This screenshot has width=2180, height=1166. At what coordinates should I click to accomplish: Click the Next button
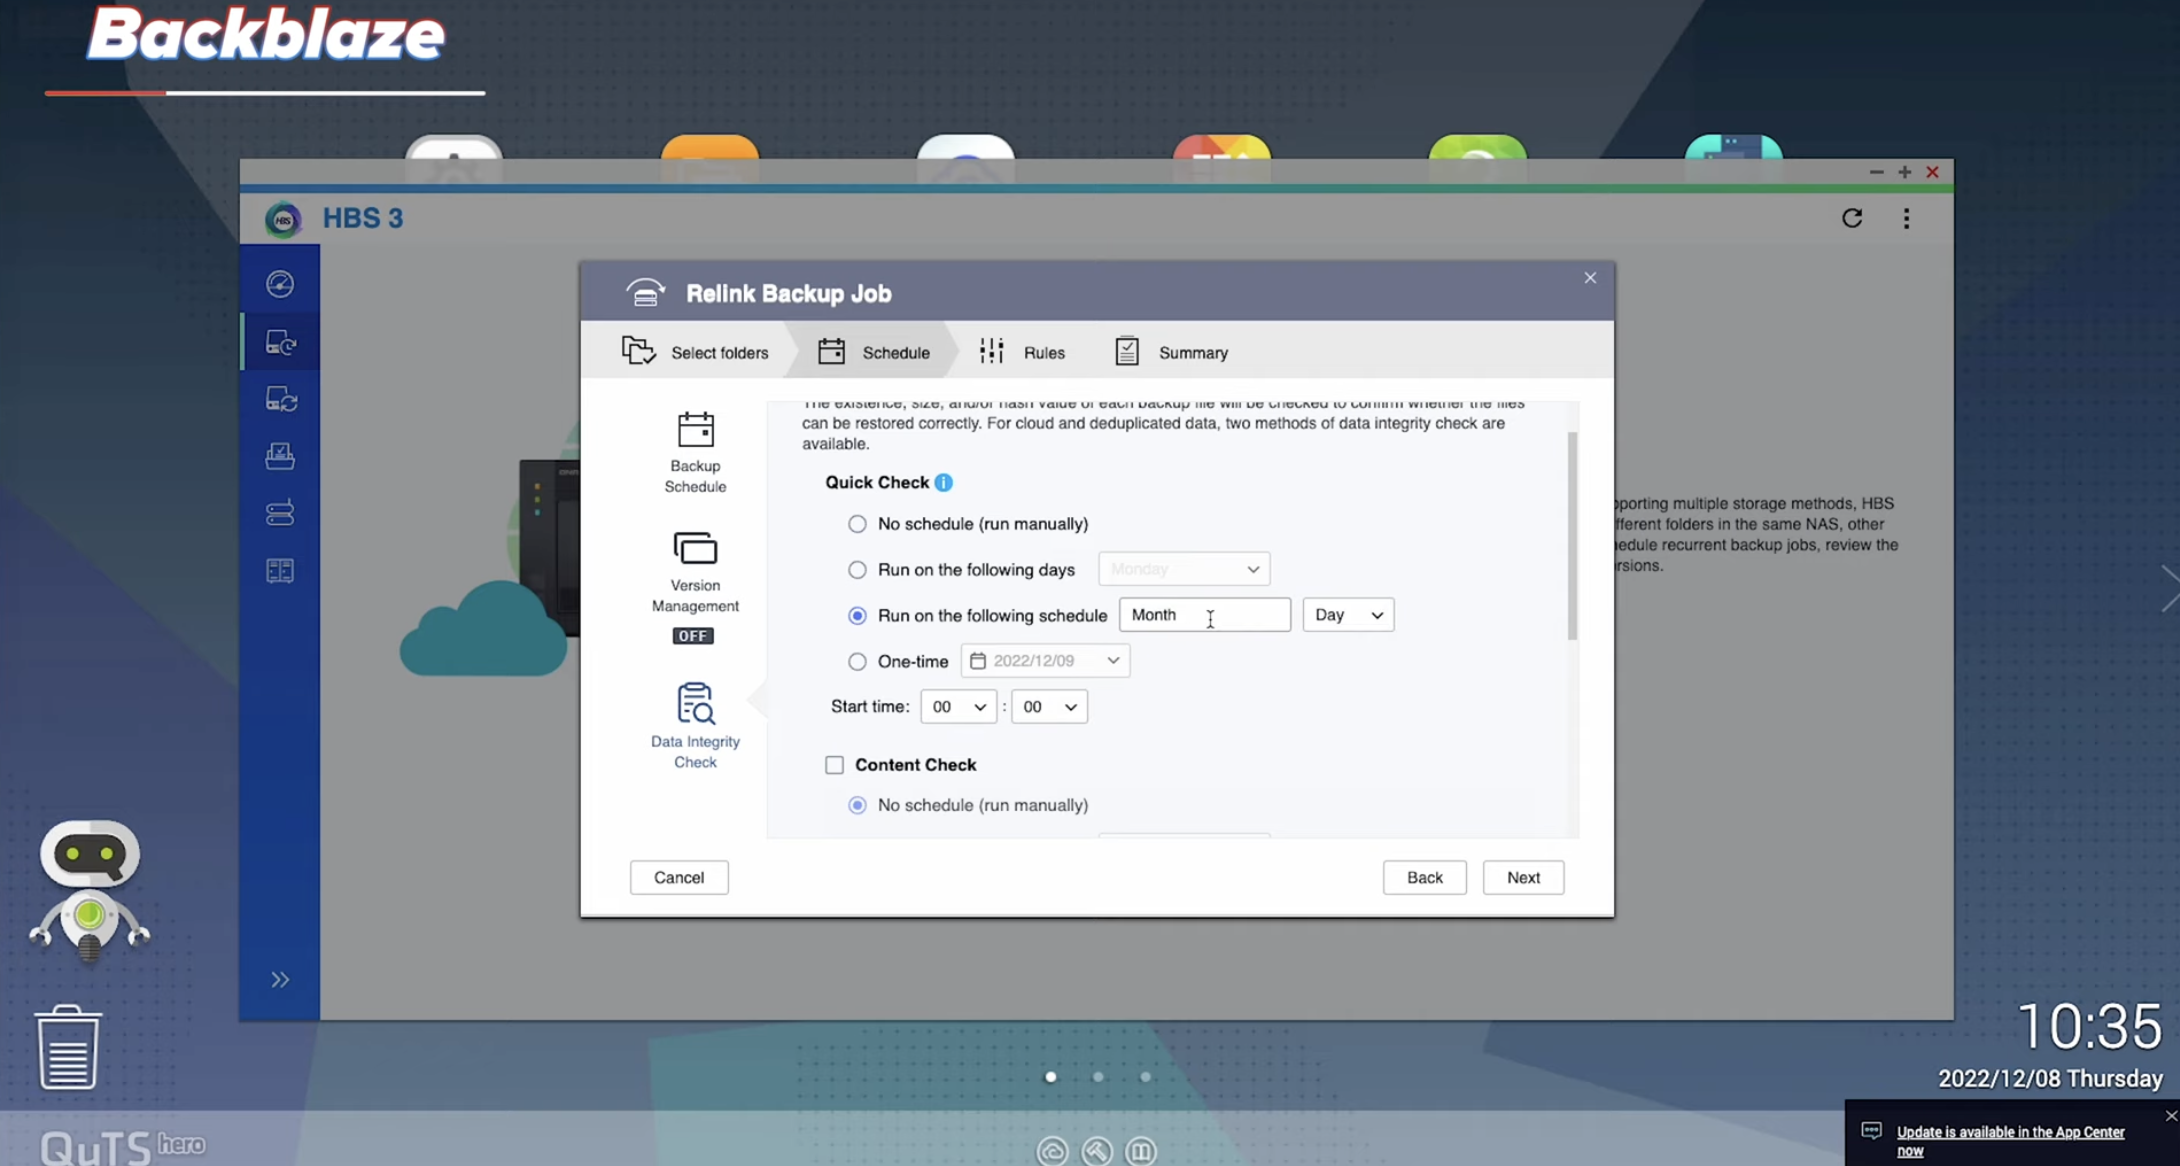(x=1522, y=877)
